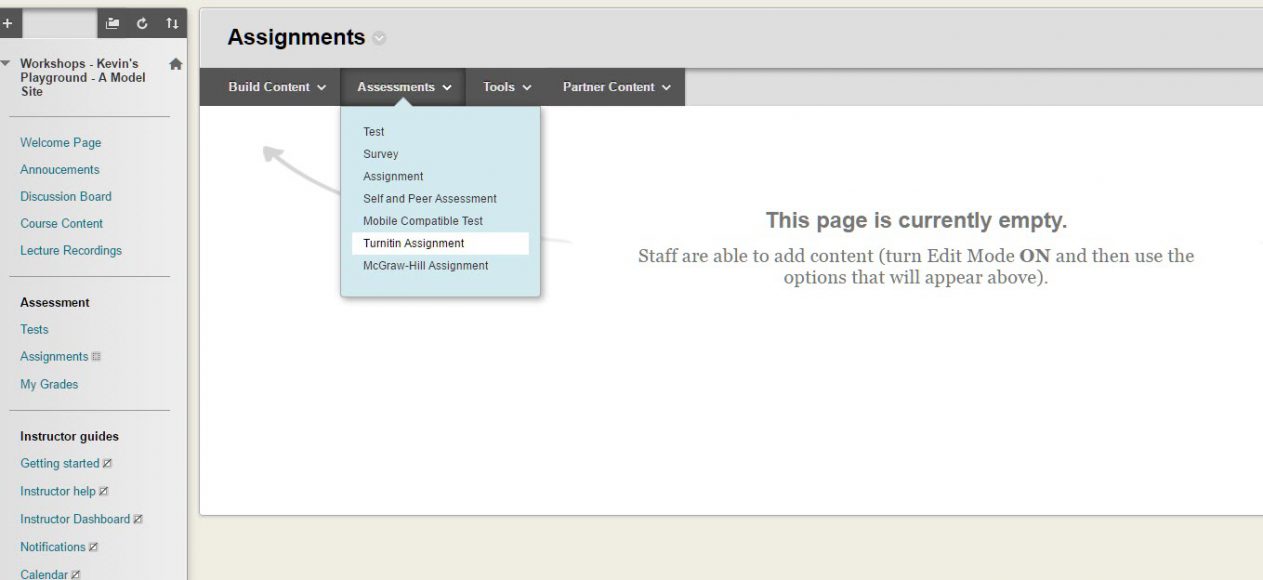1263x580 pixels.
Task: Click the small icon next to sidebar Assignments
Action: (96, 357)
